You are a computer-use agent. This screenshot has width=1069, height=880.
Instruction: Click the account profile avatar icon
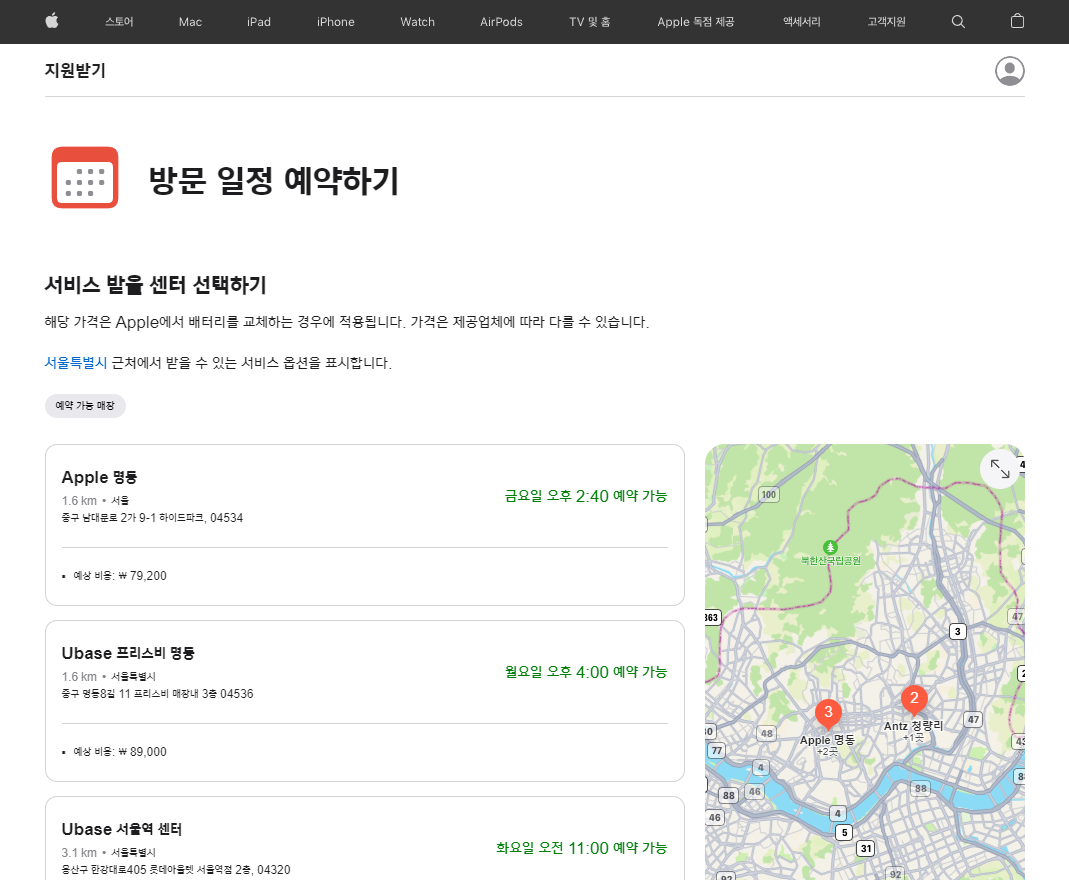coord(1010,71)
